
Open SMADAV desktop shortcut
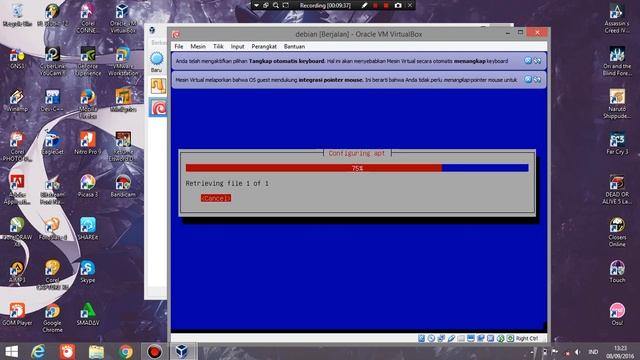88,315
